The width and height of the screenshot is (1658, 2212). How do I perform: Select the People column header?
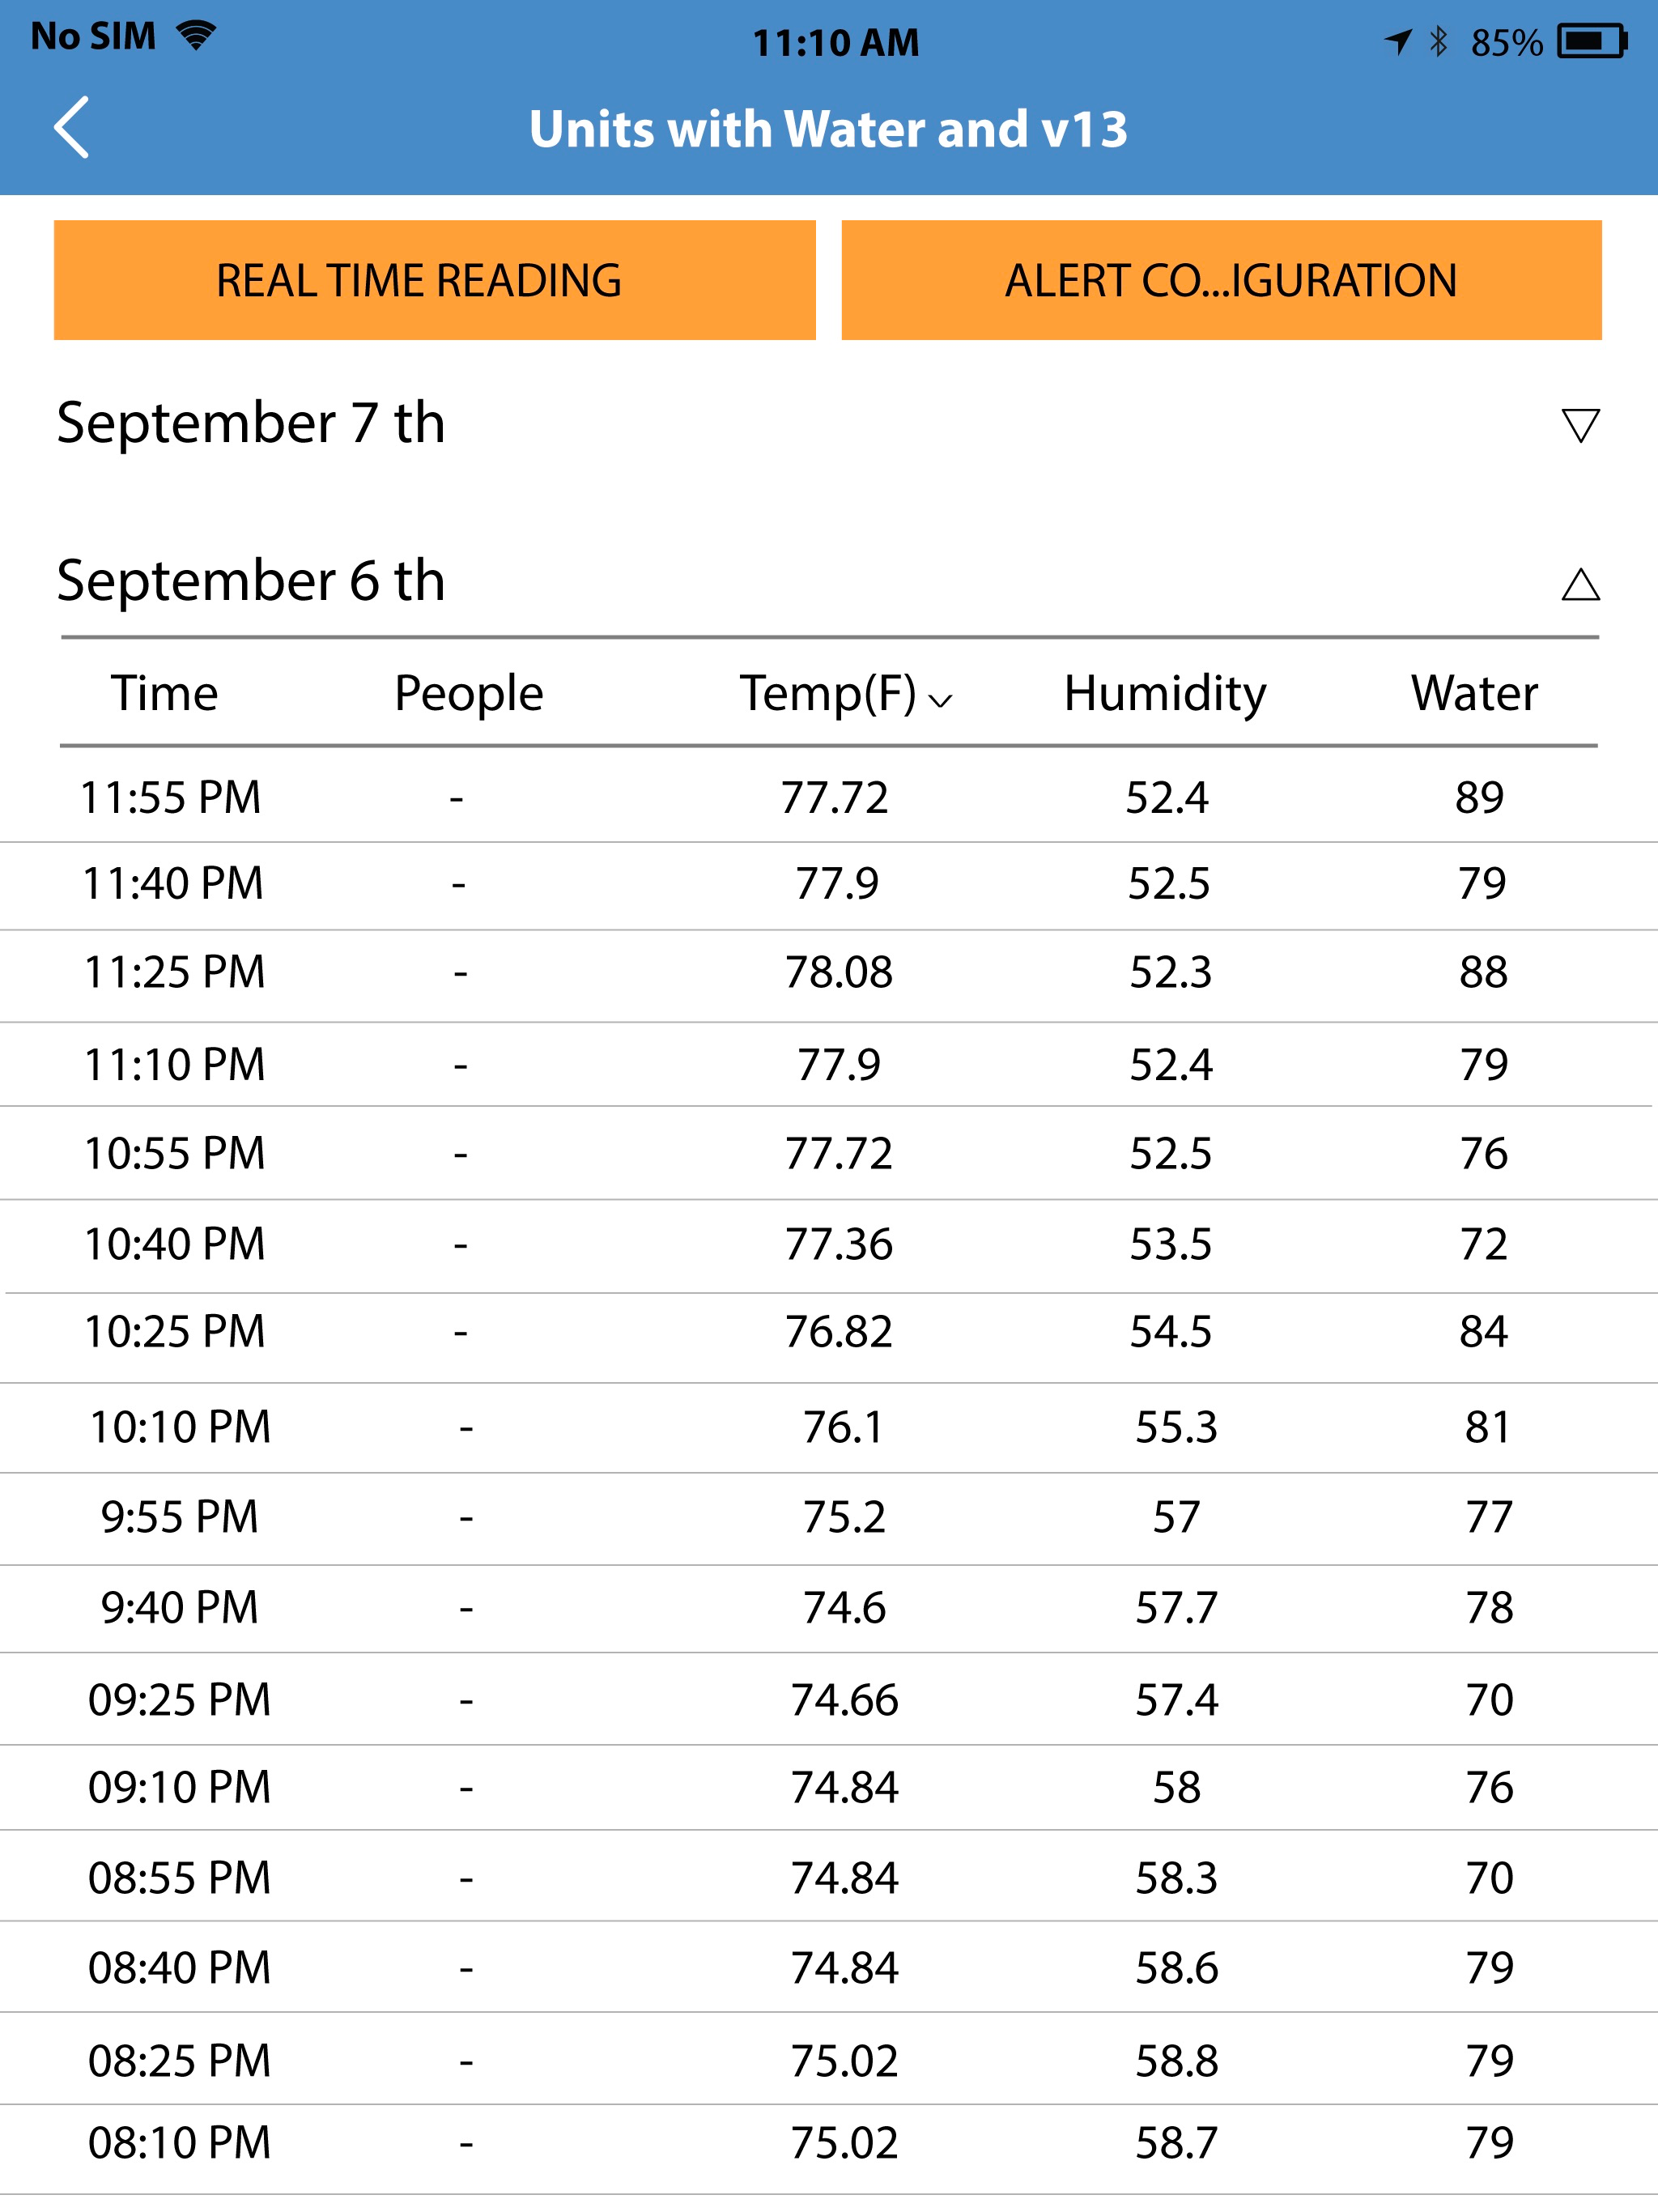[468, 695]
